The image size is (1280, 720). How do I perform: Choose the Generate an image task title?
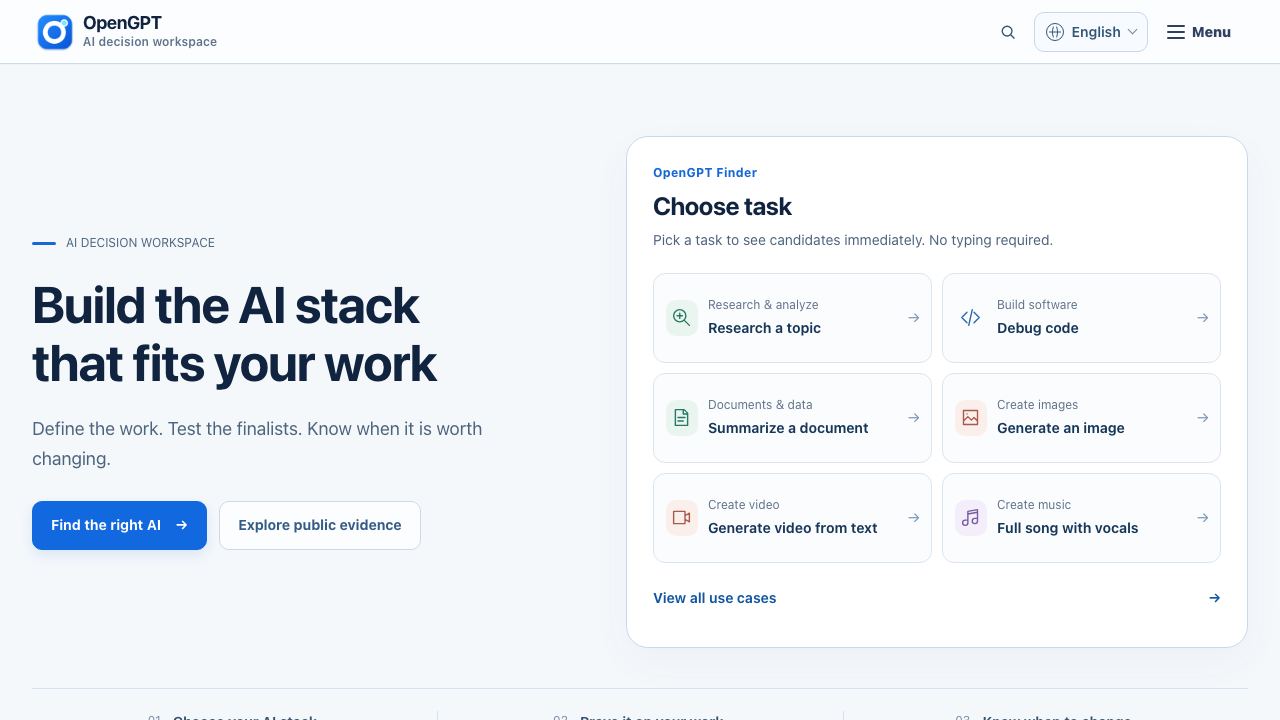[1060, 428]
